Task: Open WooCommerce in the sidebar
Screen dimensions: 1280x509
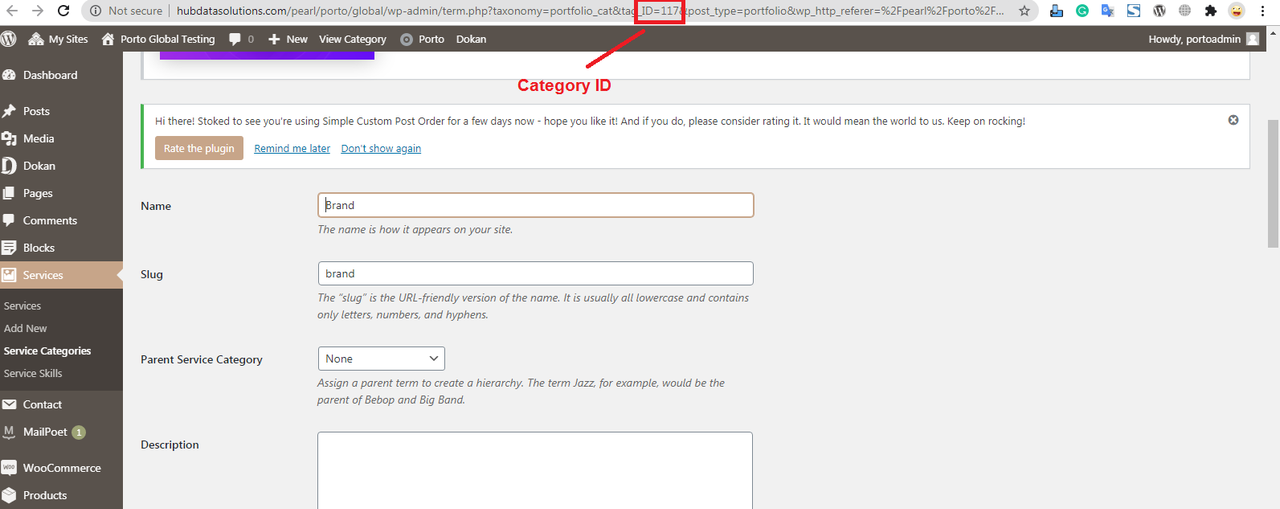Action: pos(61,468)
